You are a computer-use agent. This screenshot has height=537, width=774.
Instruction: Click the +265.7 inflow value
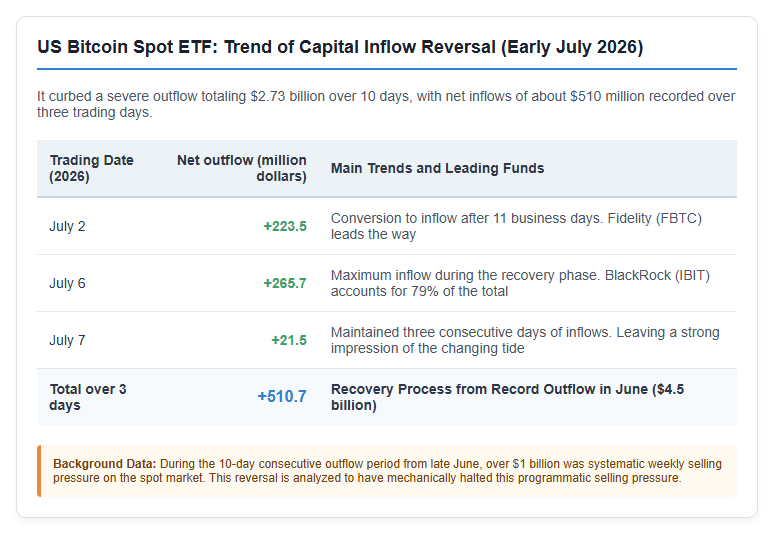tap(285, 283)
